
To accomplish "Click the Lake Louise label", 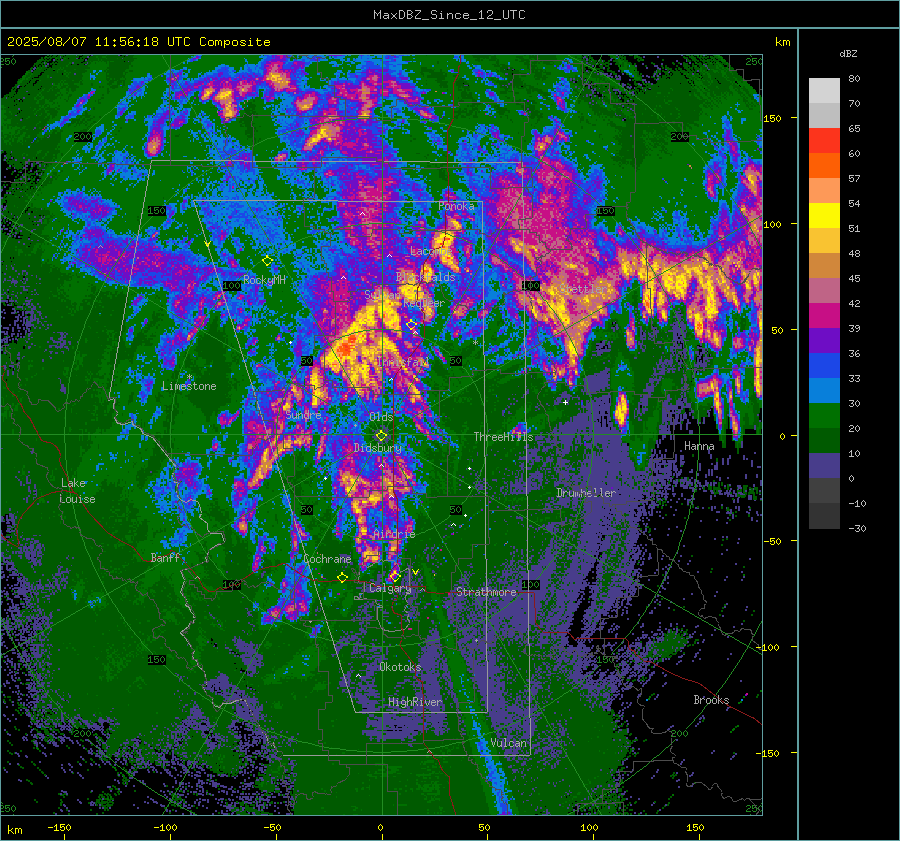I will pyautogui.click(x=78, y=491).
